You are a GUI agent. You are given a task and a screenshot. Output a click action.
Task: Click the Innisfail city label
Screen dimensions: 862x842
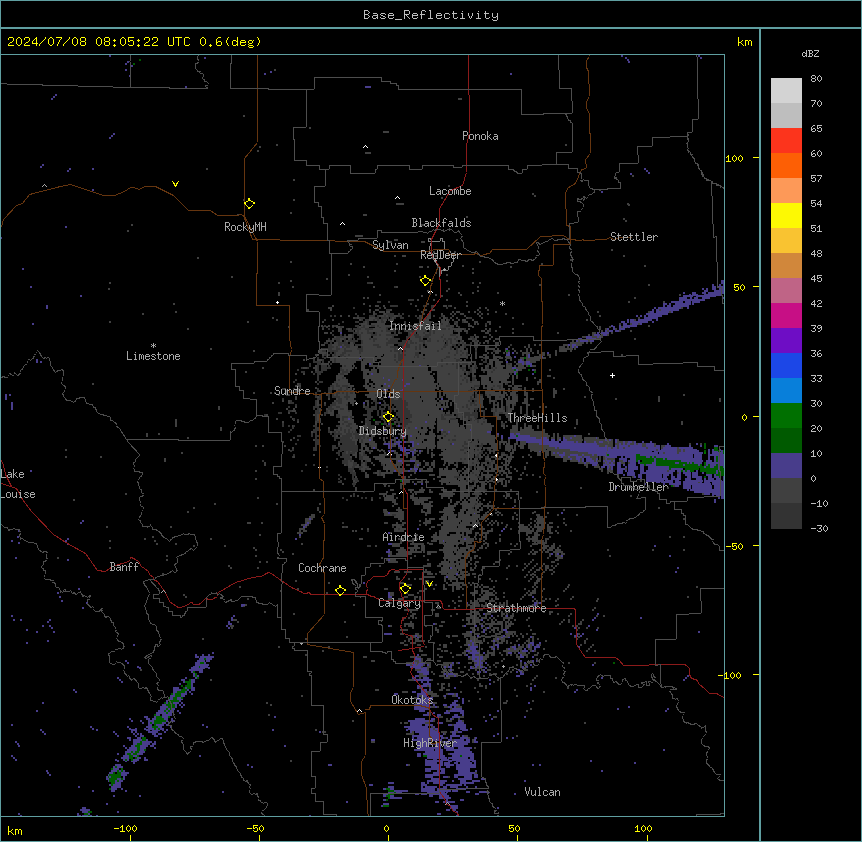point(415,326)
